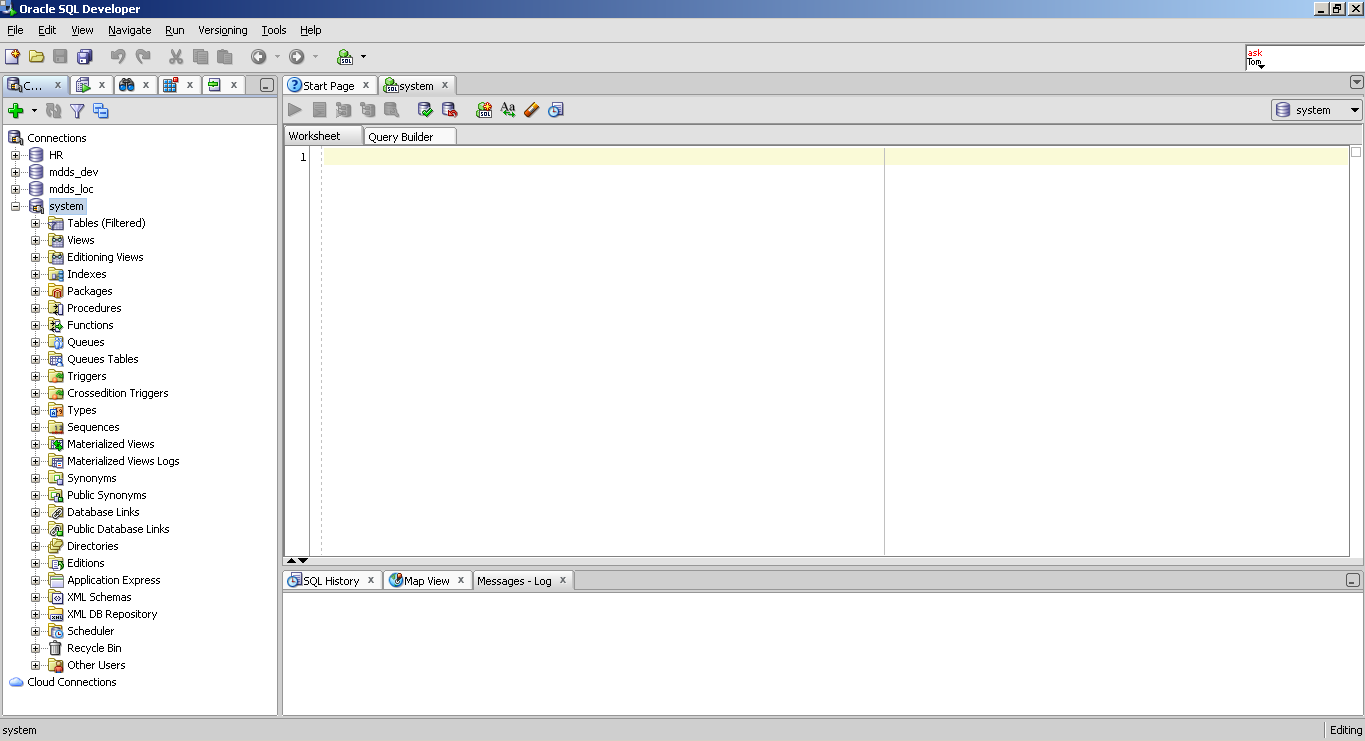Click the Redo arrow icon
Viewport: 1365px width, 741px height.
point(143,57)
